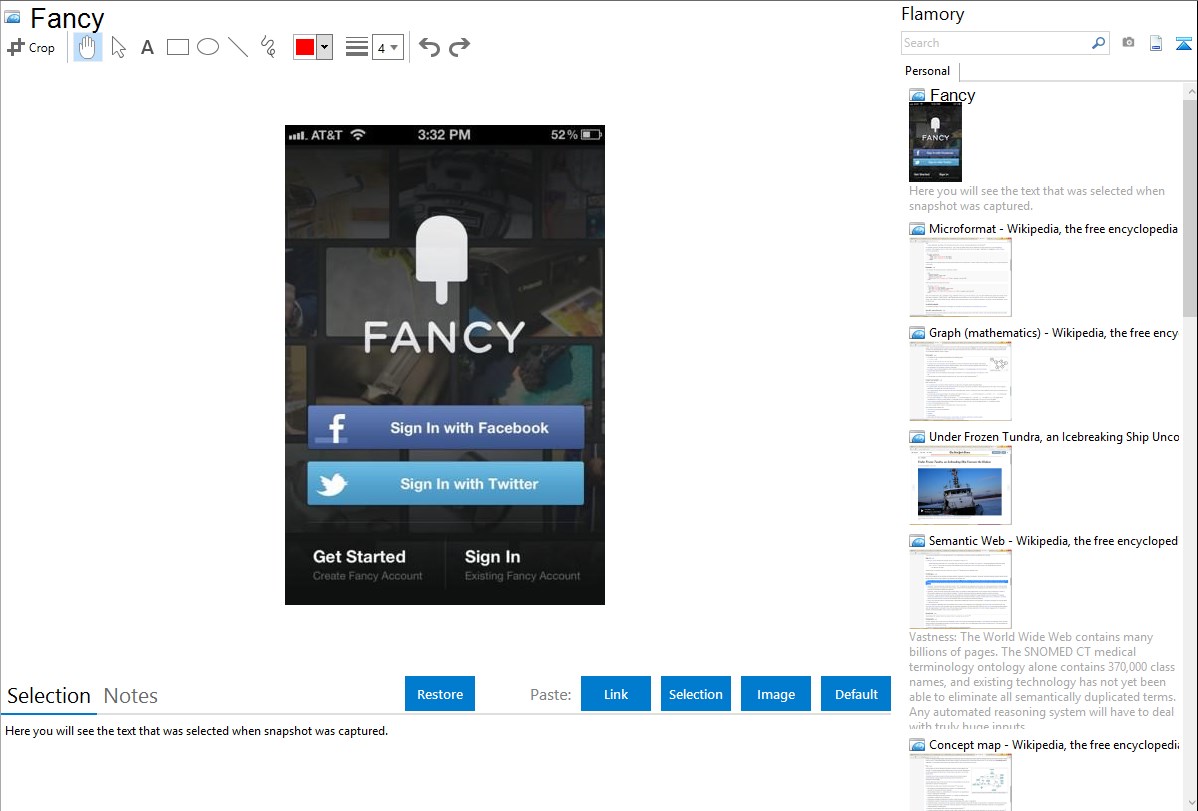
Task: Click Sign In with Twitter in snapshot
Action: 446,483
